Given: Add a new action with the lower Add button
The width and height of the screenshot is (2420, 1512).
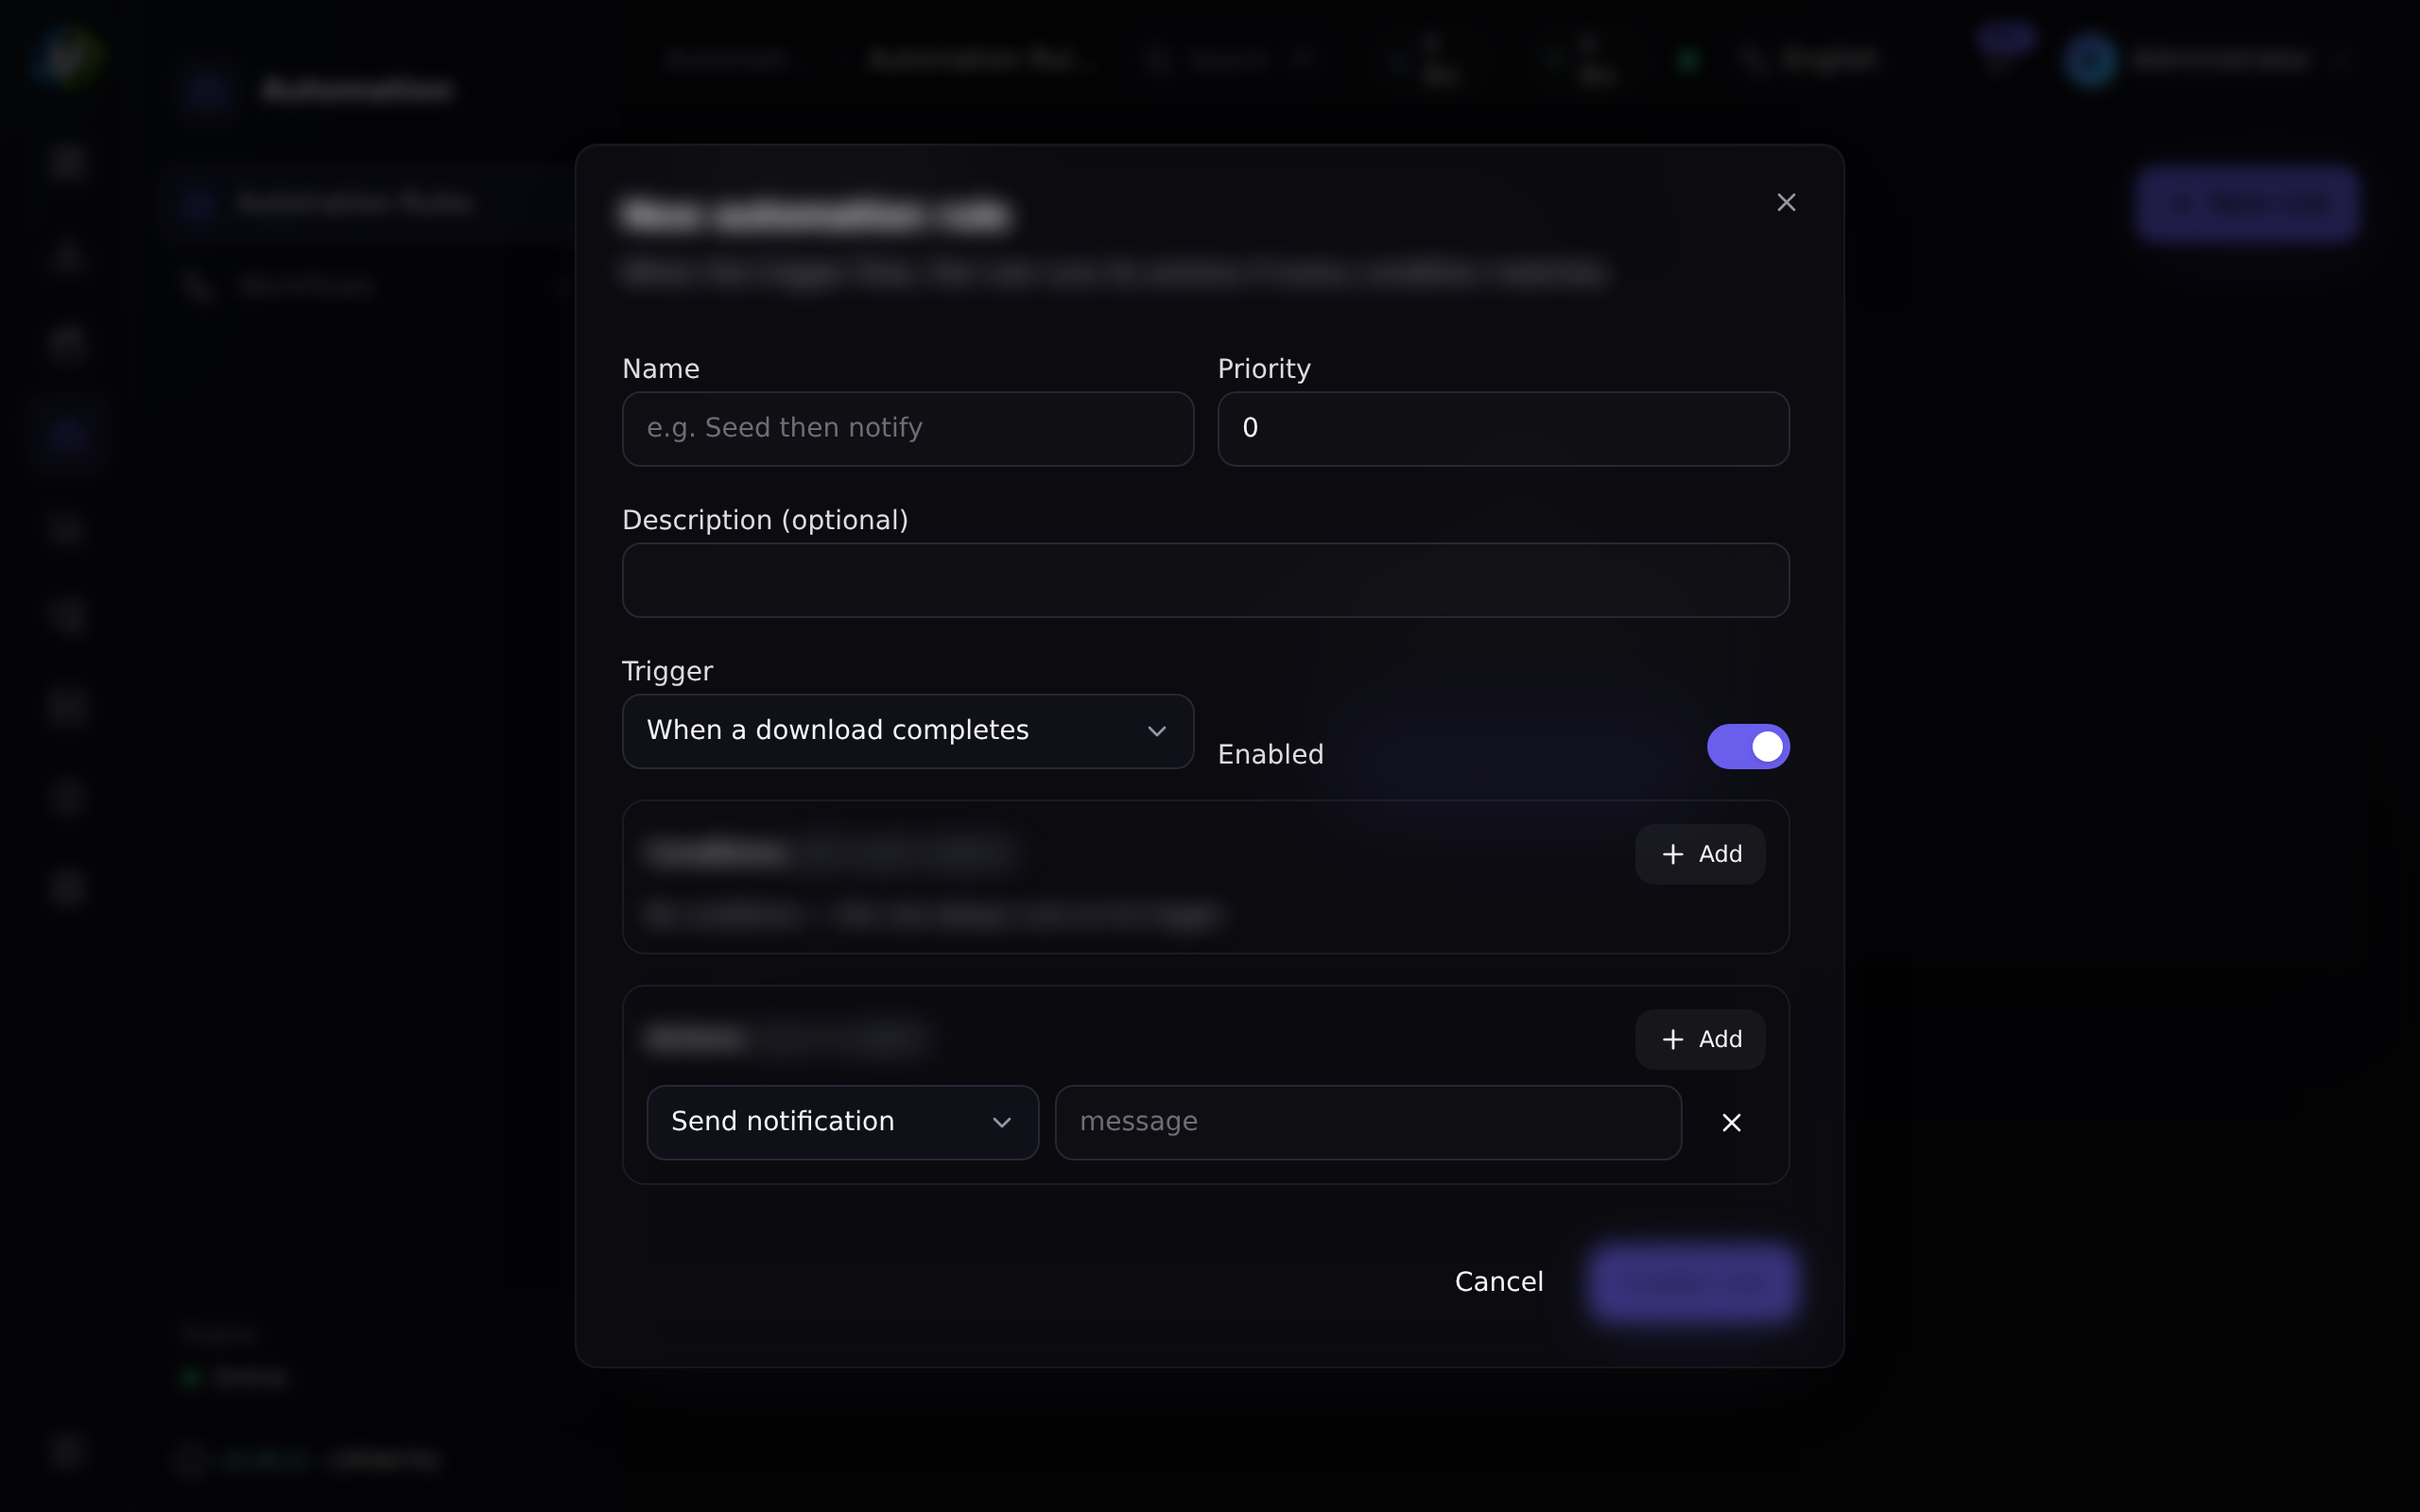Looking at the screenshot, I should pos(1700,1040).
